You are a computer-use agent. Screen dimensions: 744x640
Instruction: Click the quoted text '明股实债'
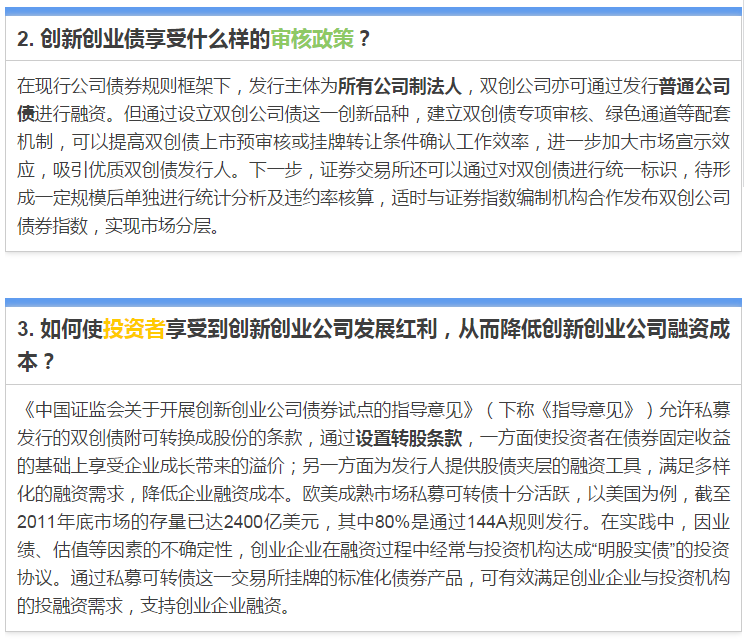pos(633,550)
